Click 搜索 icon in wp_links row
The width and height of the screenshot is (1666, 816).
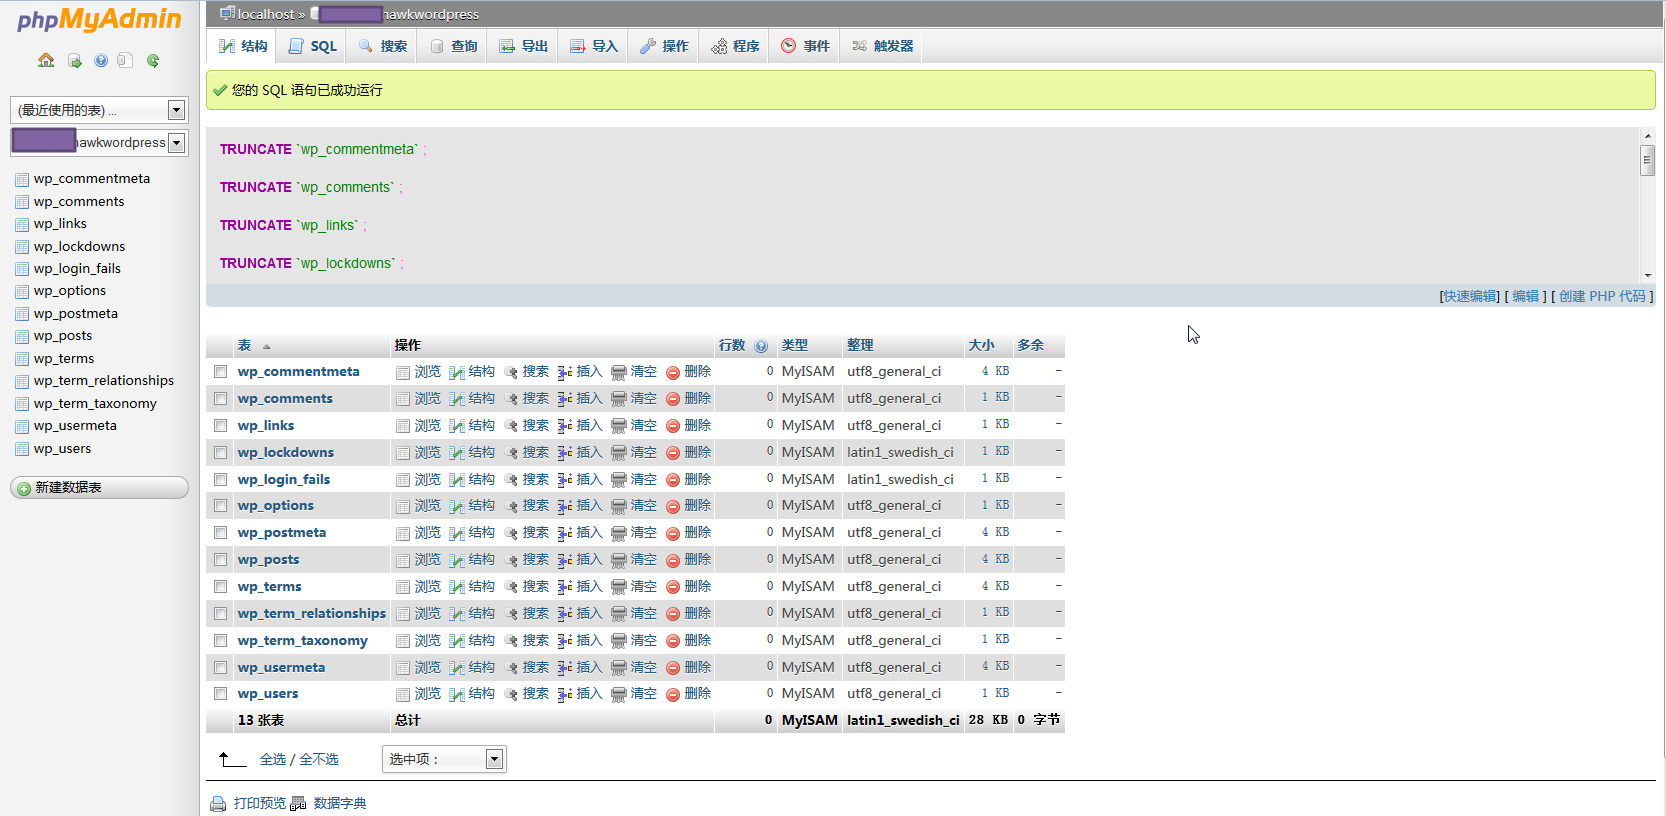pyautogui.click(x=511, y=426)
